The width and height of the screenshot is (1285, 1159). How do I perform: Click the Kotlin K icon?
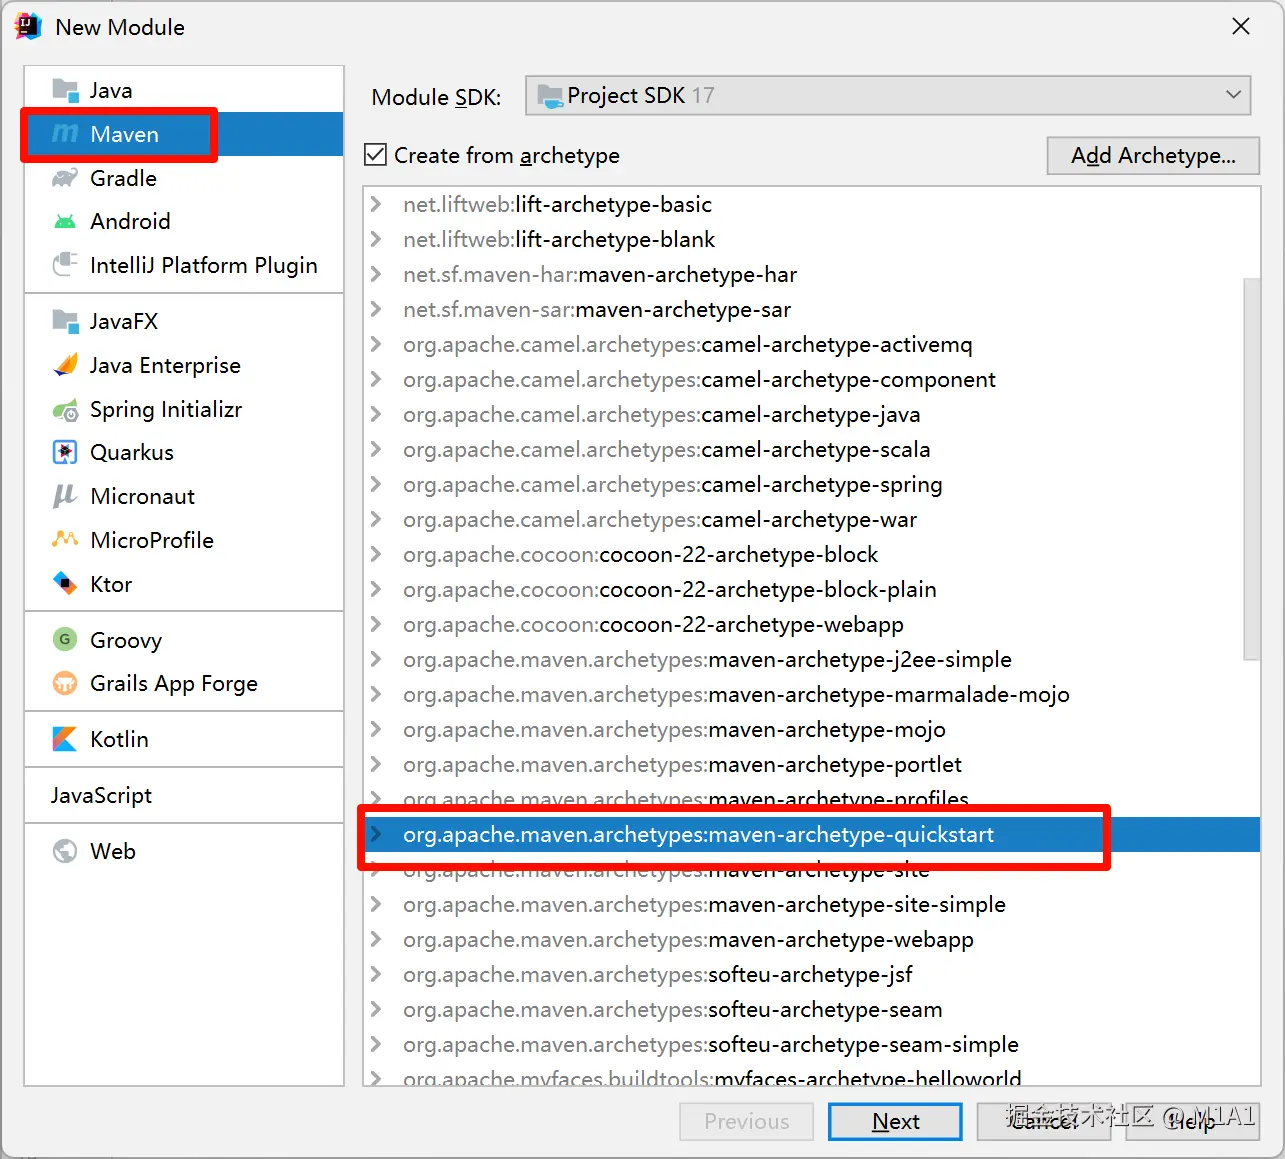[65, 739]
